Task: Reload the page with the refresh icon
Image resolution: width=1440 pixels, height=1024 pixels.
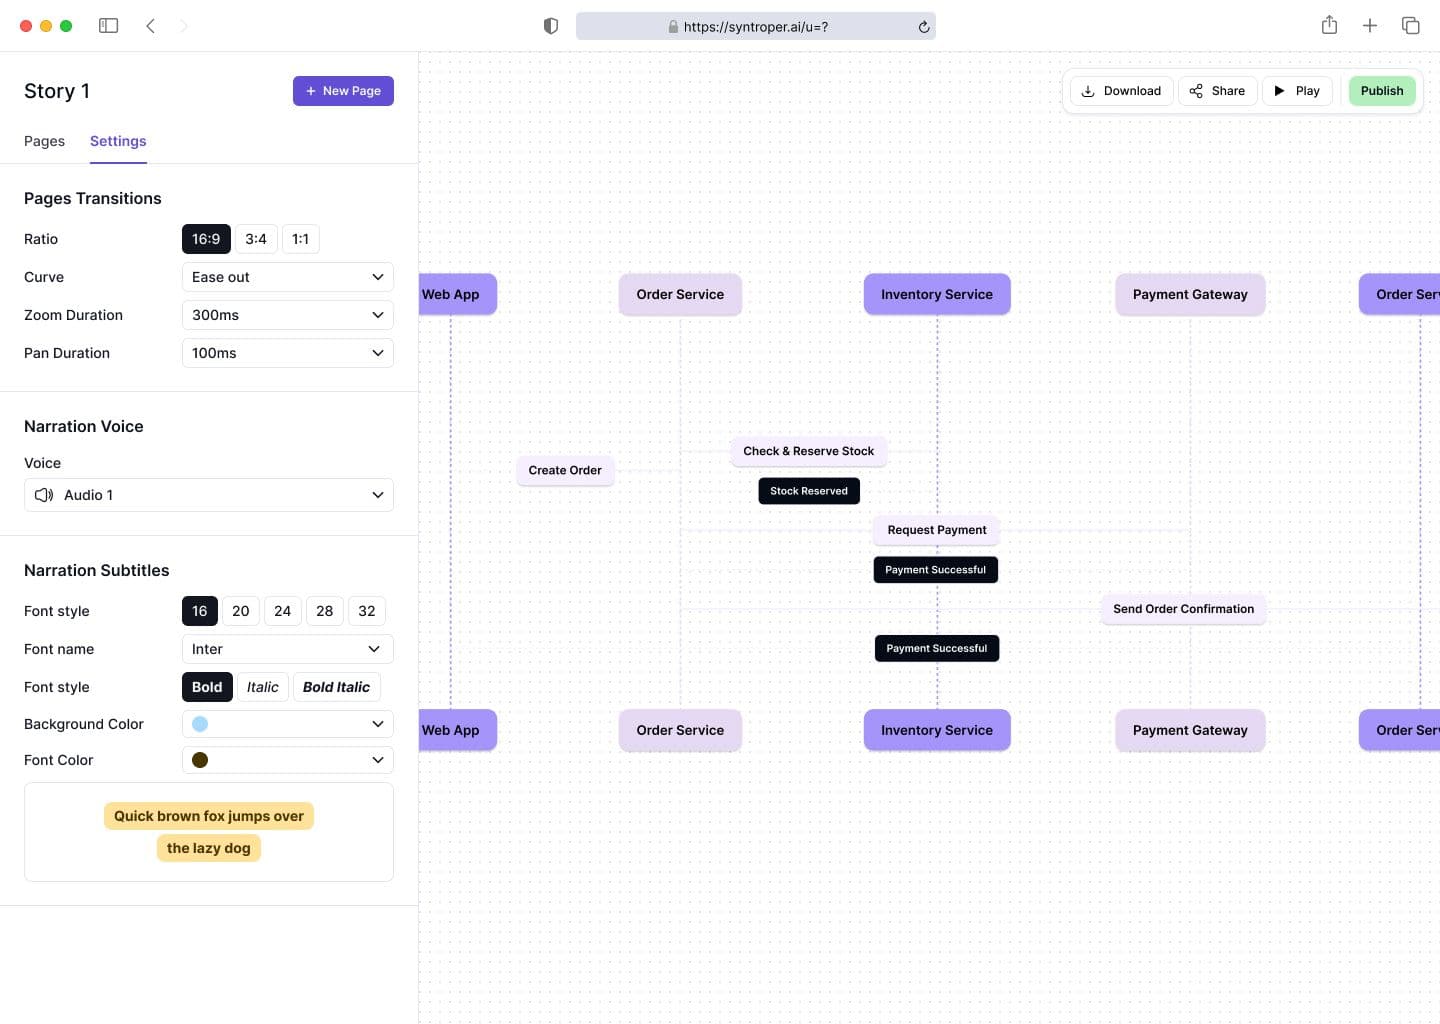Action: click(924, 27)
